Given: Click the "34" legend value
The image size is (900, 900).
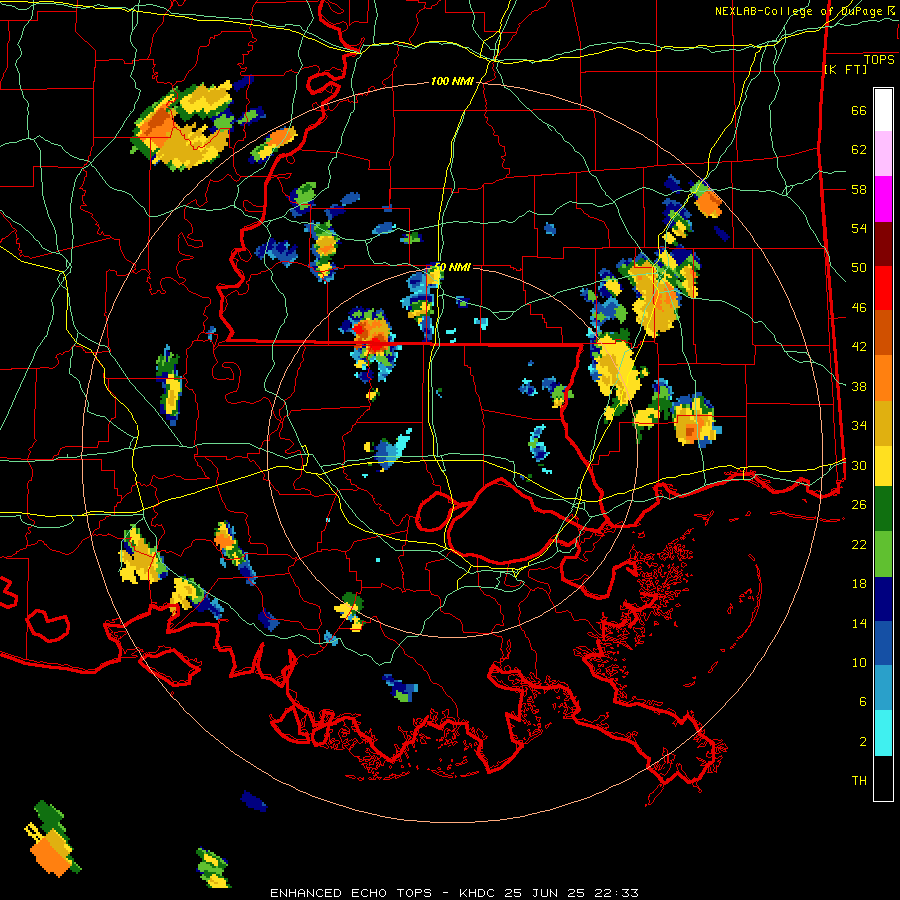Looking at the screenshot, I should pyautogui.click(x=859, y=426).
